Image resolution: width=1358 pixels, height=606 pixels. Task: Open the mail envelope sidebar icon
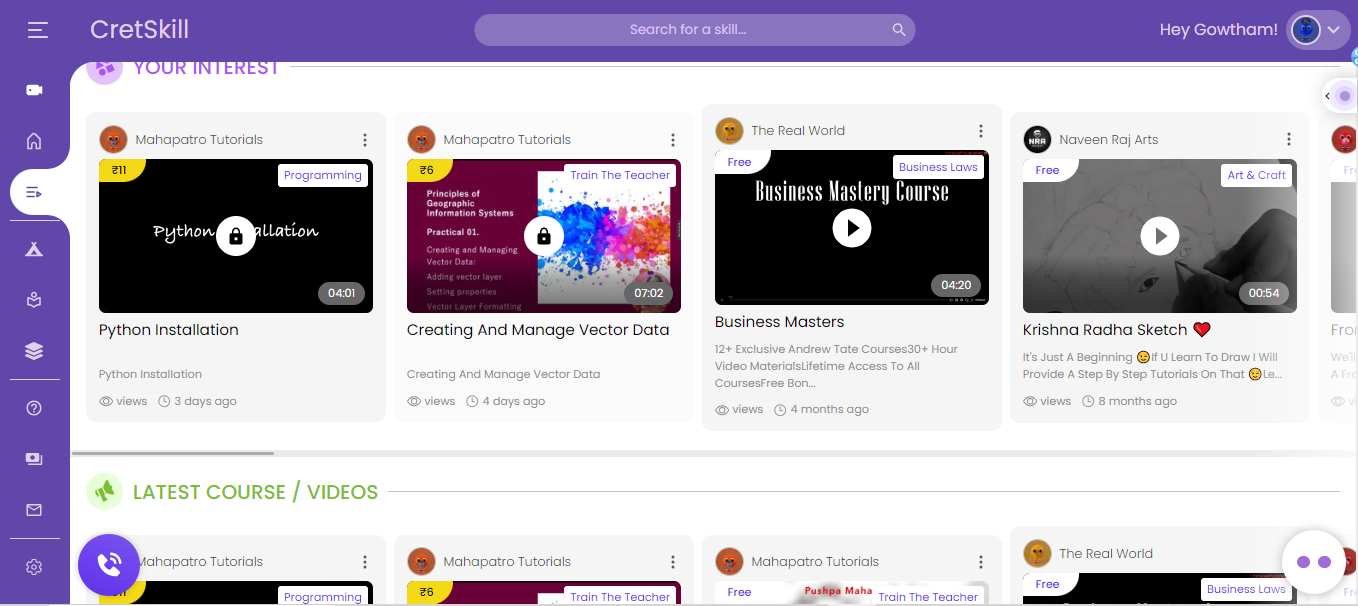pos(34,510)
